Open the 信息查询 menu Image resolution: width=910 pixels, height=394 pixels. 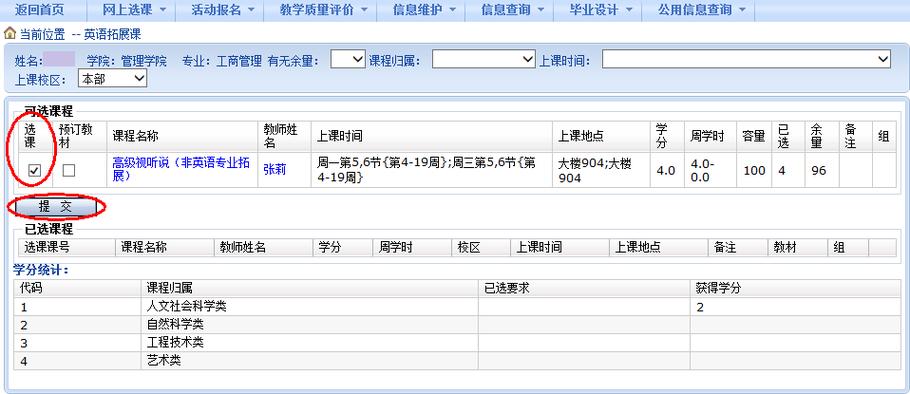pos(512,10)
